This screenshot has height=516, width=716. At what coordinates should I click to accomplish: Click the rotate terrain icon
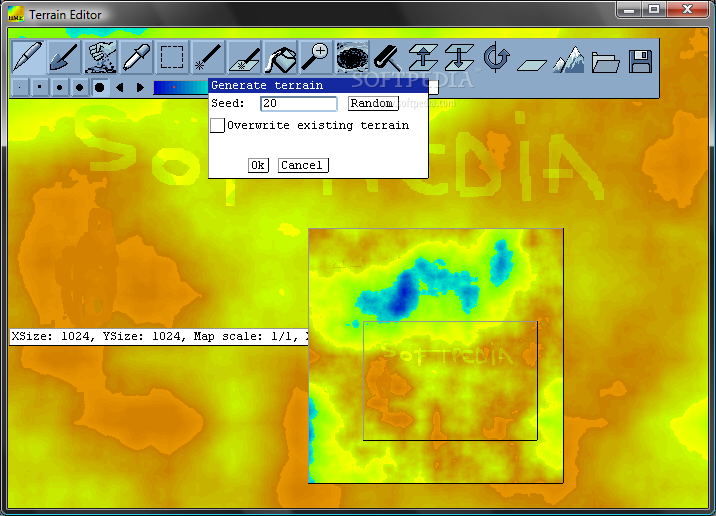pos(496,57)
